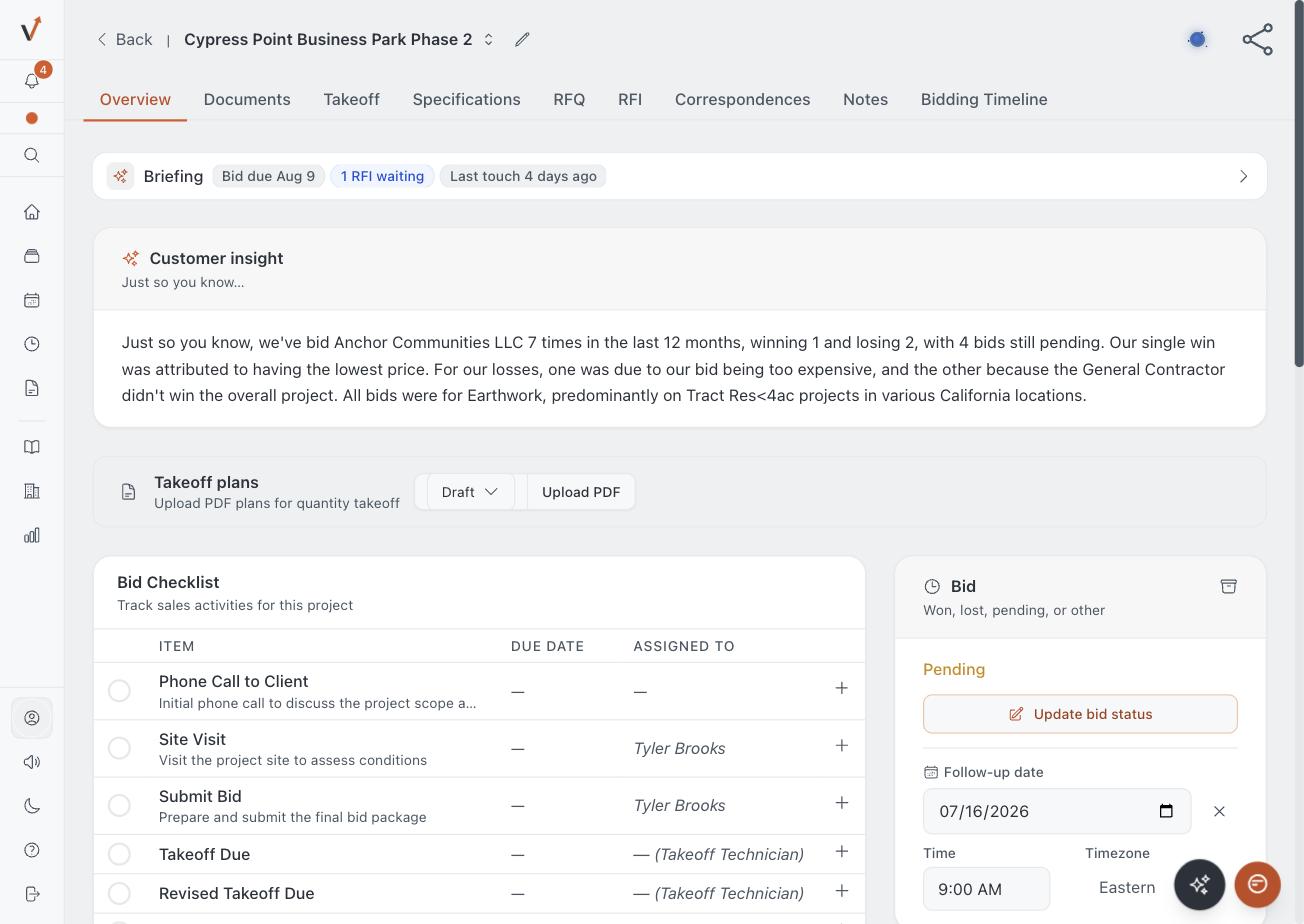1304x924 pixels.
Task: Open the 9:00 AM time picker
Action: (986, 889)
